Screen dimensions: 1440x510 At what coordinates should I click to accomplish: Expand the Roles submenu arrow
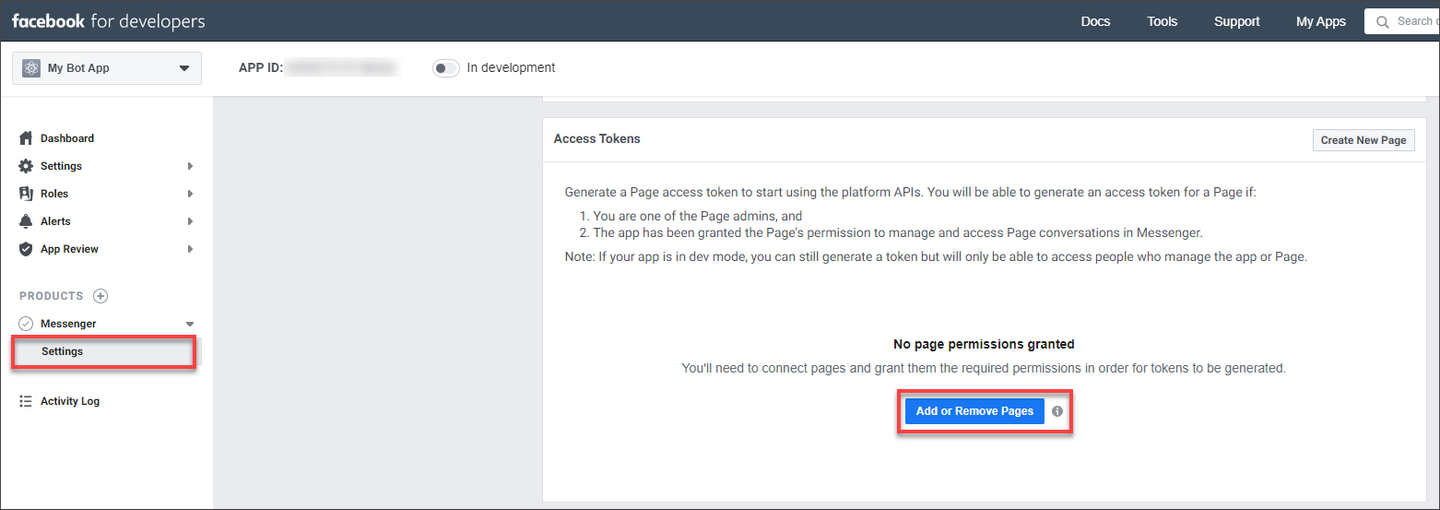(190, 194)
